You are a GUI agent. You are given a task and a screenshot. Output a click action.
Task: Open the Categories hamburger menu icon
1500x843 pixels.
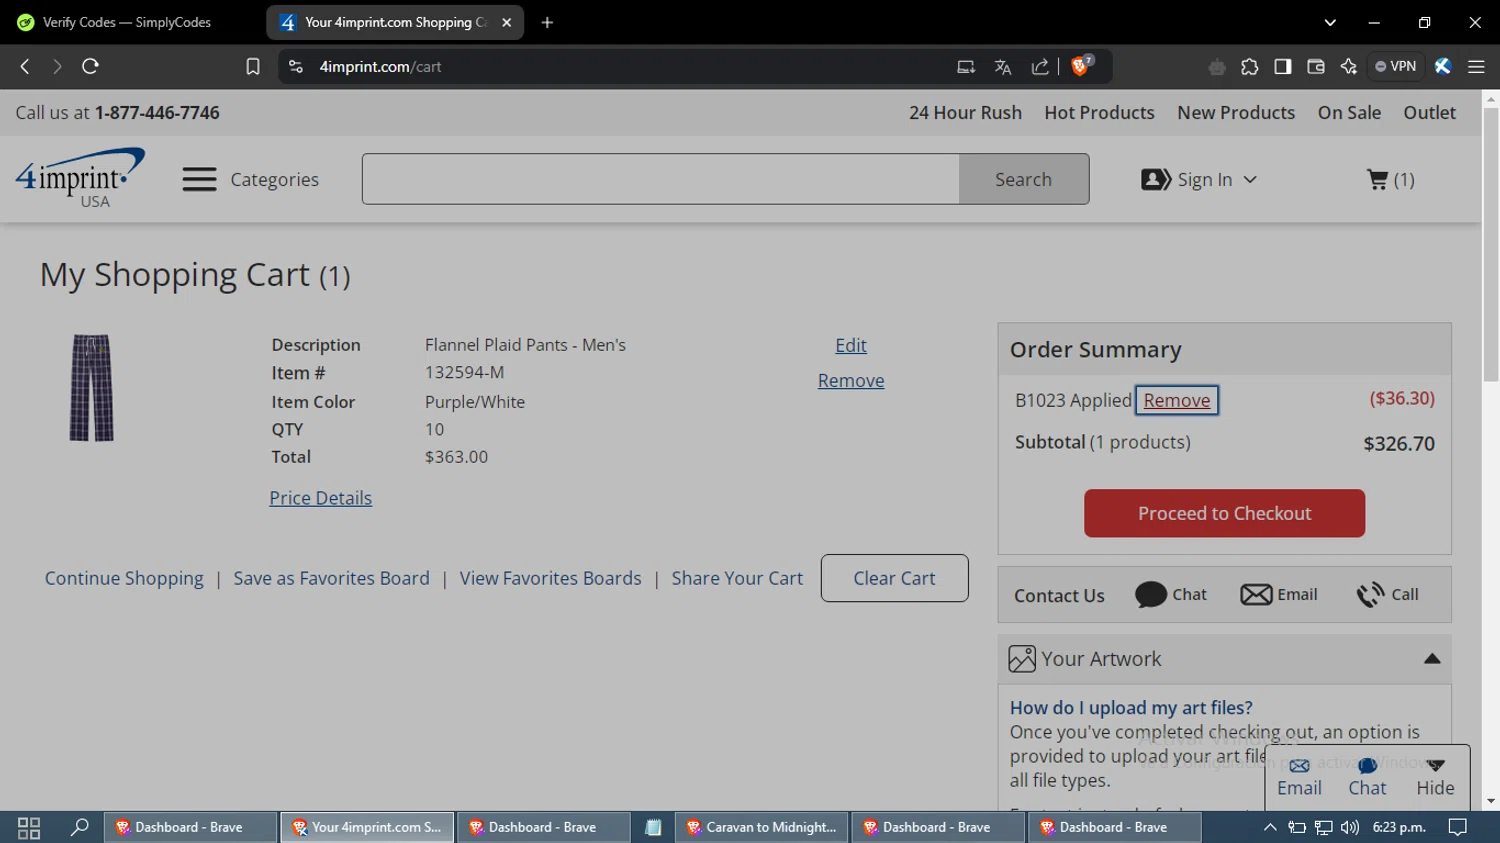tap(199, 180)
